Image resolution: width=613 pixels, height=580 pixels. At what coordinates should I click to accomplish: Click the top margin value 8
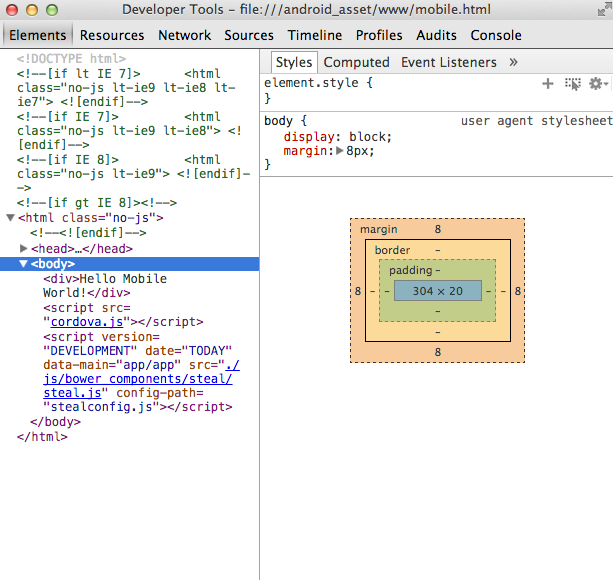438,229
